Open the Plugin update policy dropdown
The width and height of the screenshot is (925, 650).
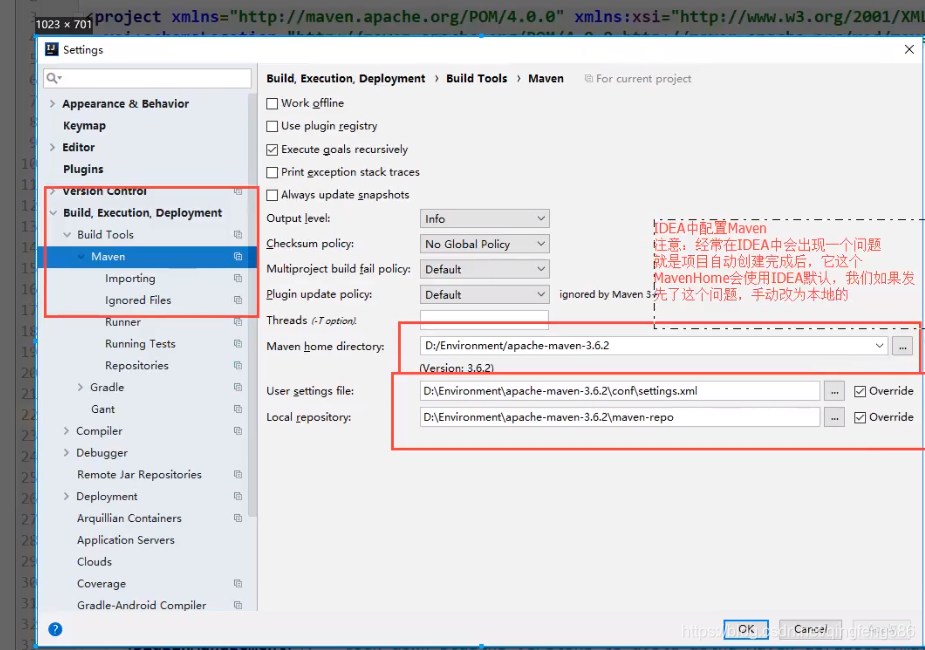pos(484,295)
